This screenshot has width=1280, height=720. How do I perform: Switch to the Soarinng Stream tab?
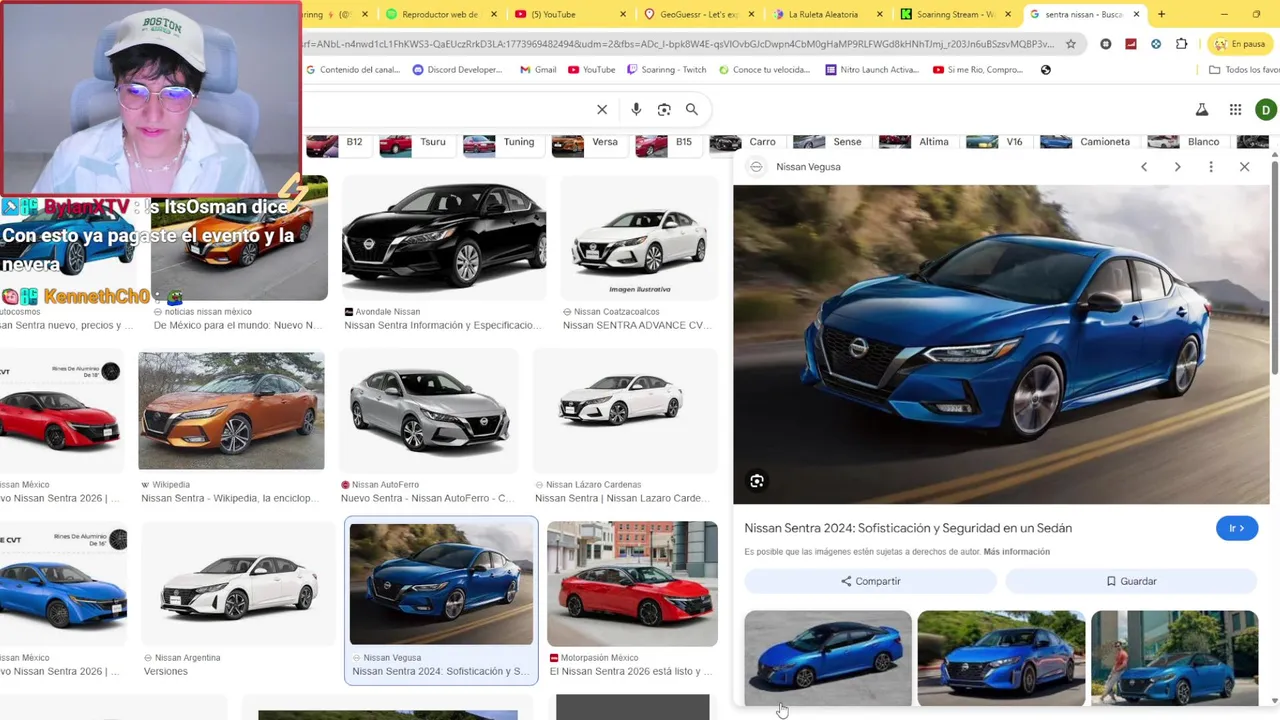pos(955,14)
